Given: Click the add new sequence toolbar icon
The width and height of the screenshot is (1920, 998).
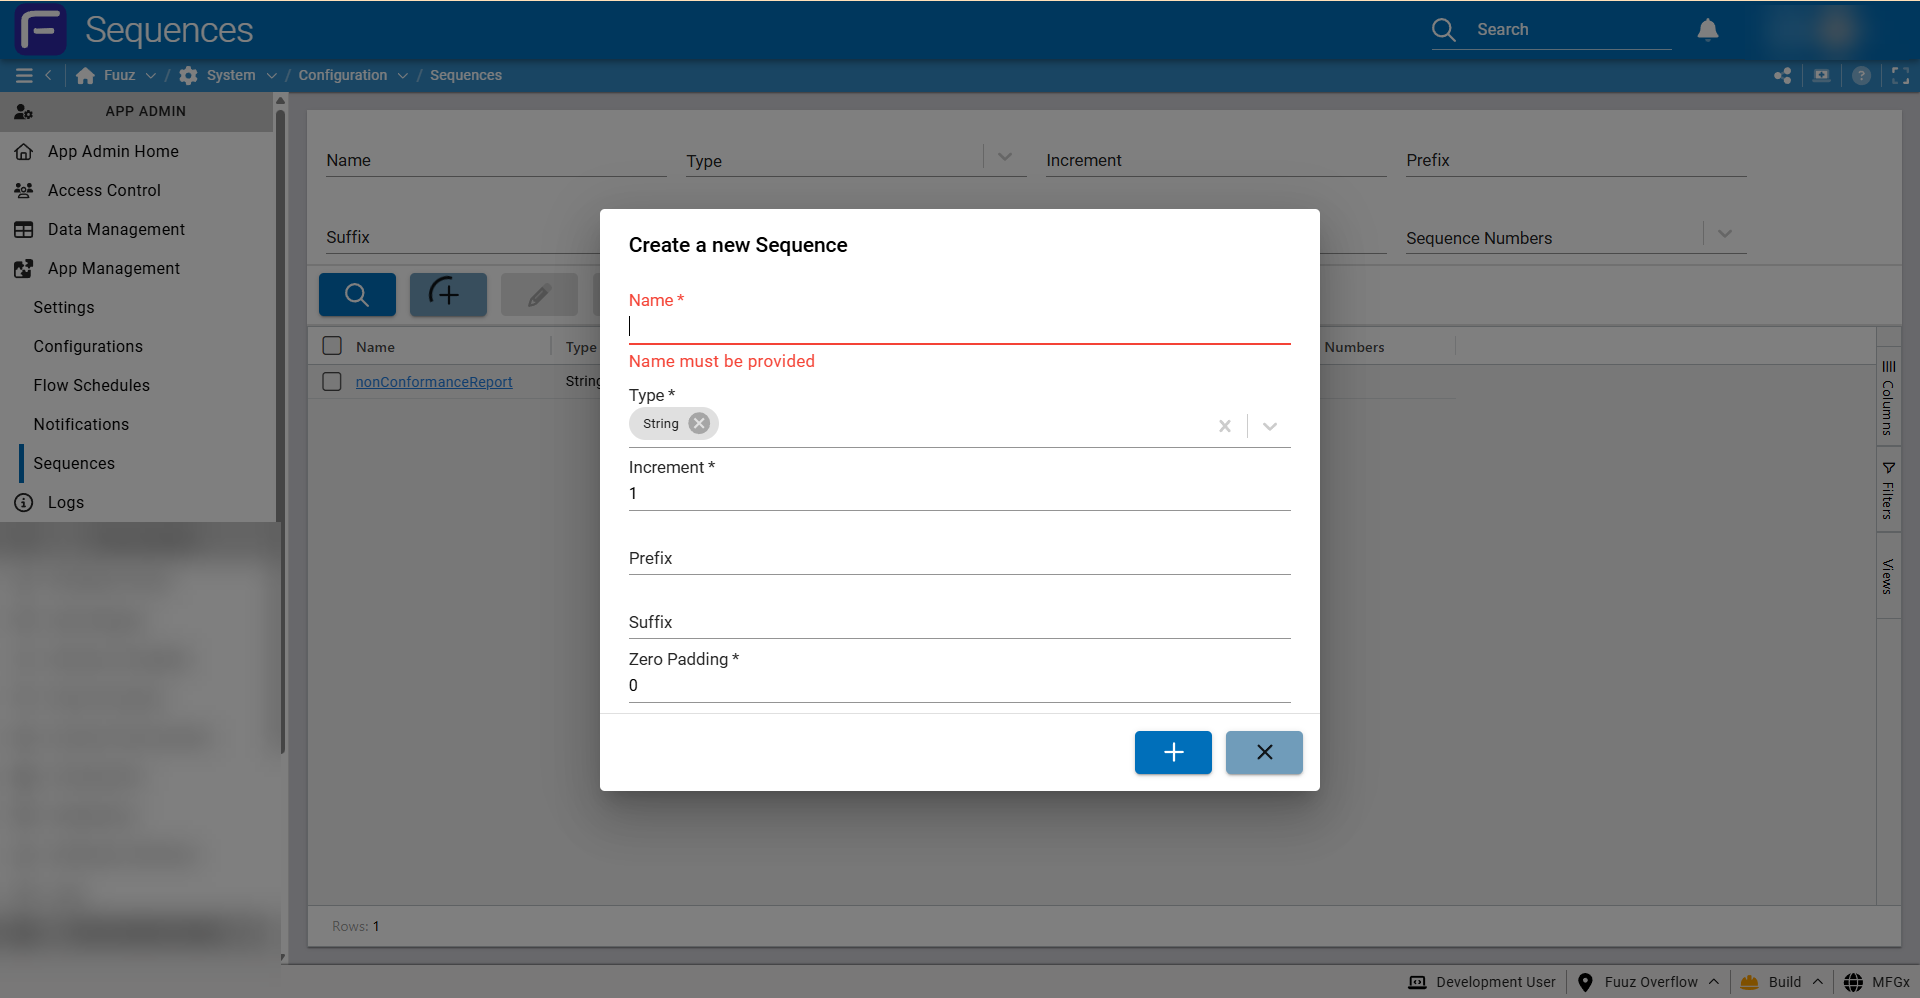Looking at the screenshot, I should (448, 295).
